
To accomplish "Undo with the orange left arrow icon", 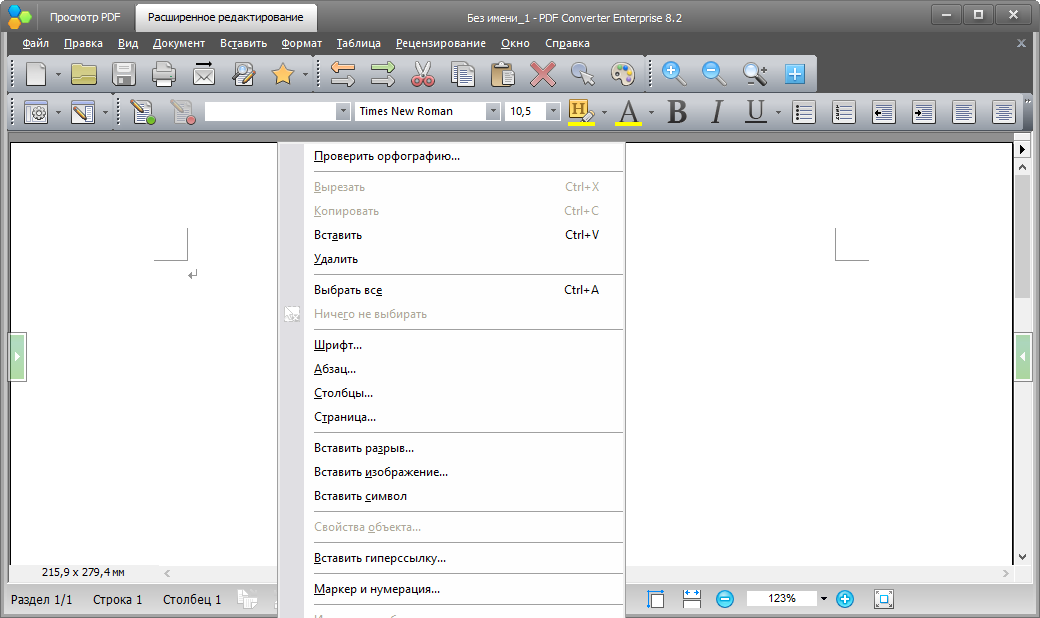I will 343,74.
